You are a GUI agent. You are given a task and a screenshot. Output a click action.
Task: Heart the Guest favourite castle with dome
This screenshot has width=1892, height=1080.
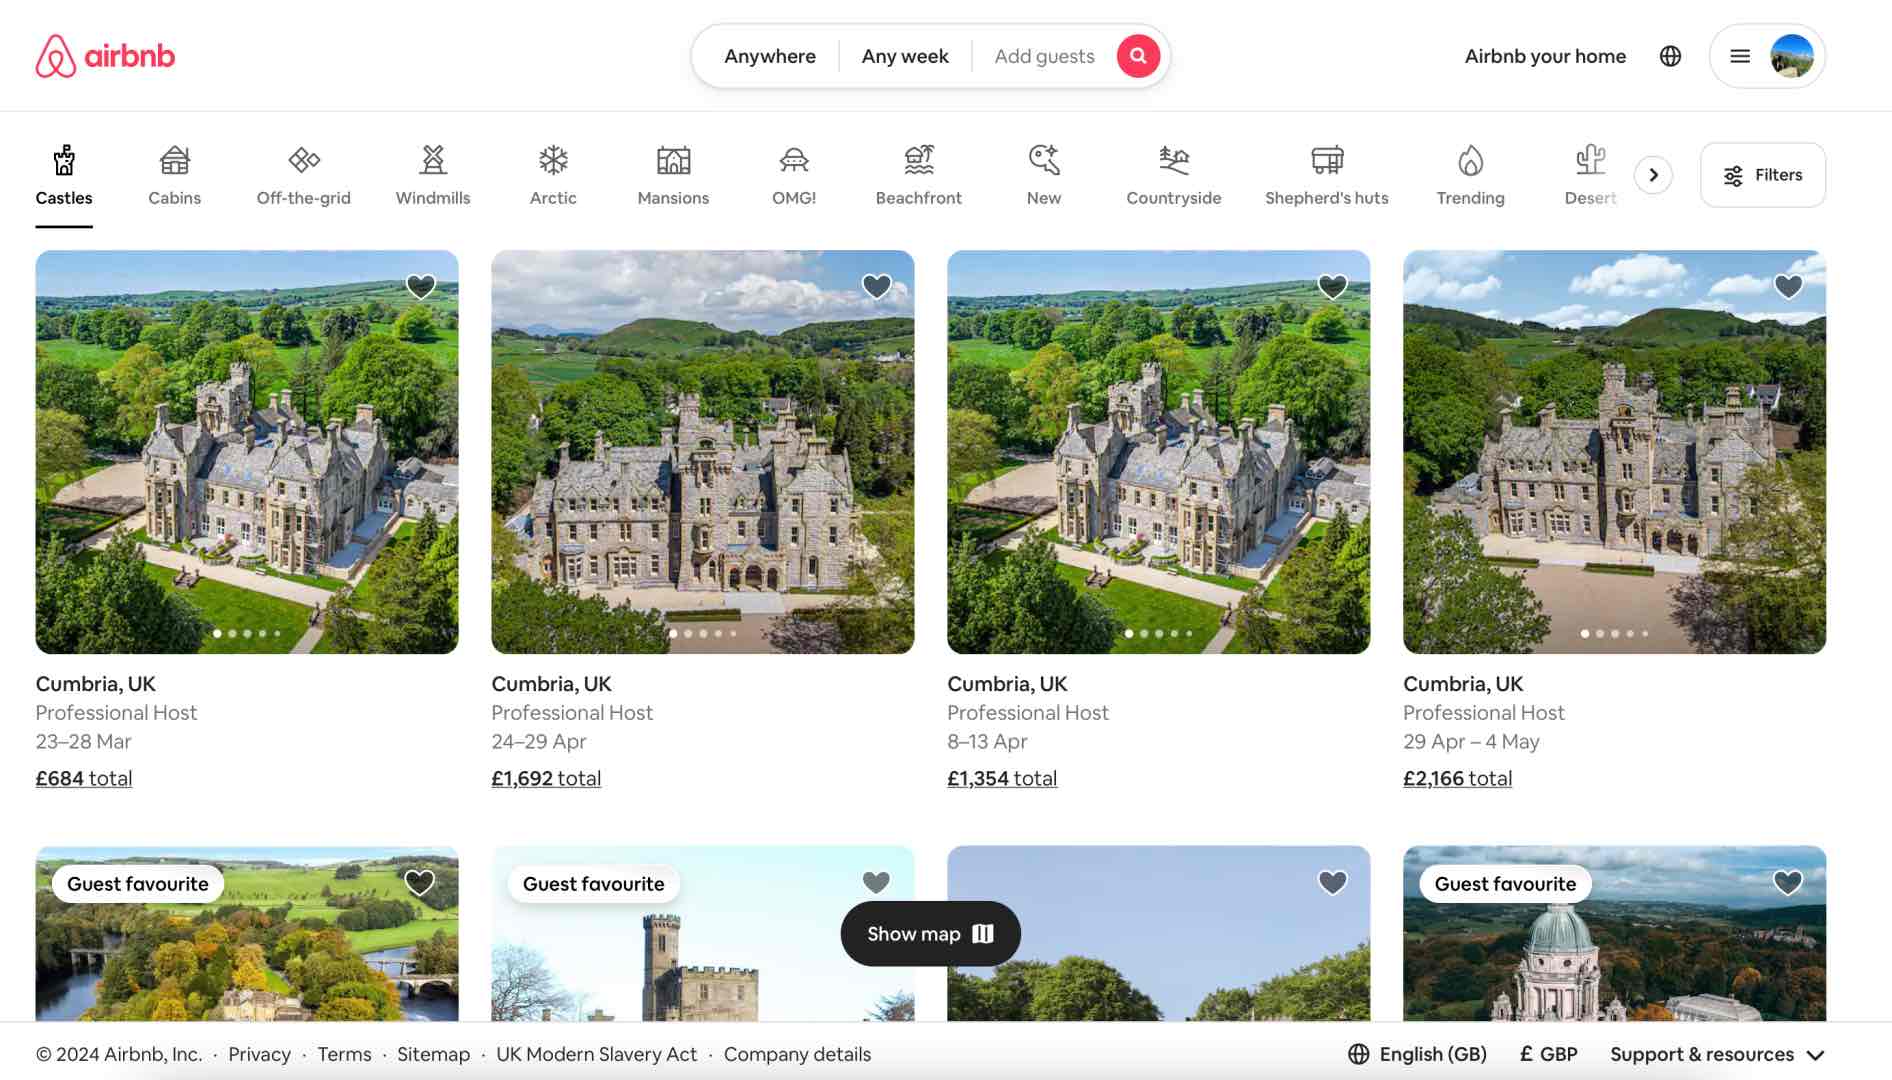[1788, 882]
